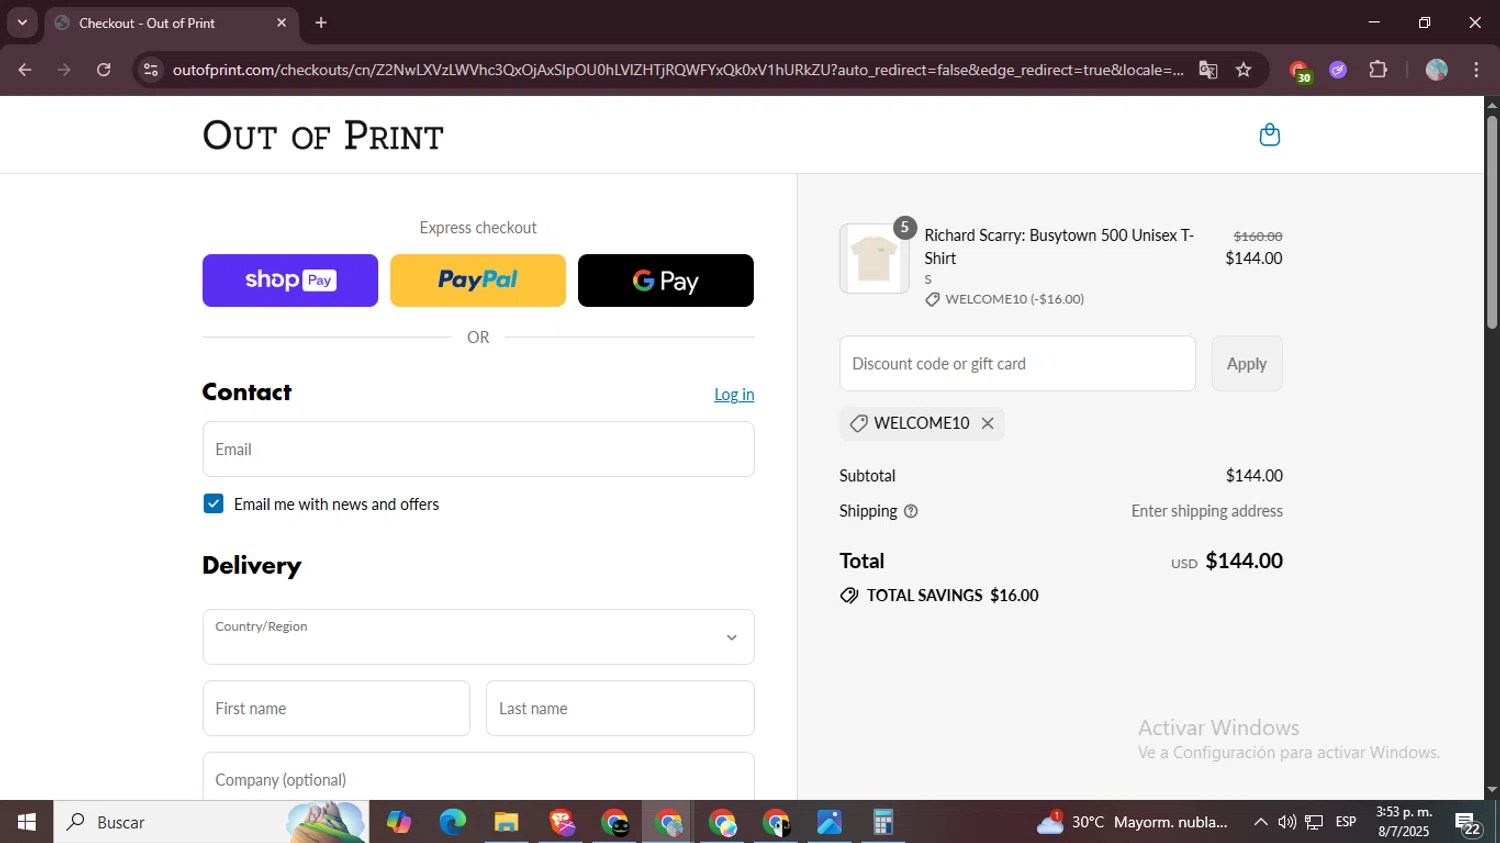
Task: Launch Microsoft Edge from the taskbar
Action: tap(452, 822)
